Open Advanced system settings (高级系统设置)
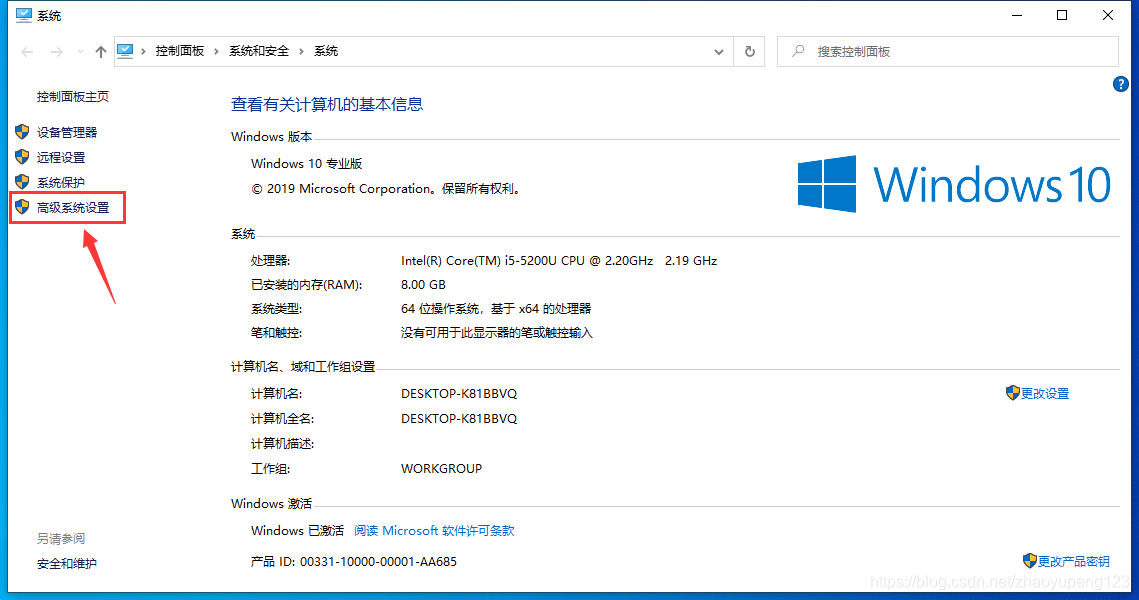 [x=73, y=208]
